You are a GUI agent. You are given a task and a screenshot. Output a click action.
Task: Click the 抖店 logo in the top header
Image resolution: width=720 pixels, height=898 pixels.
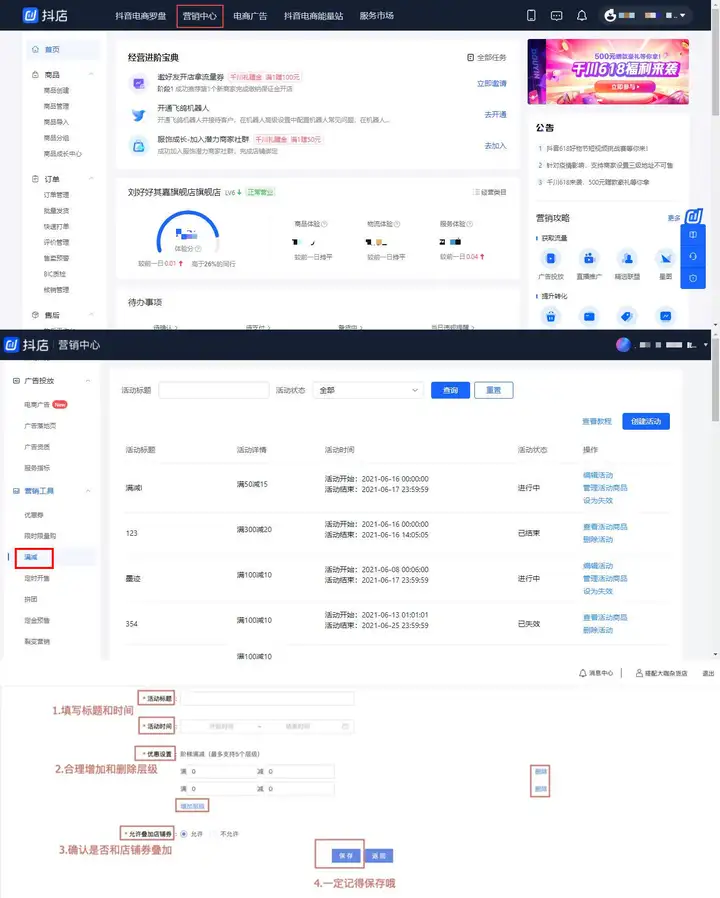45,15
